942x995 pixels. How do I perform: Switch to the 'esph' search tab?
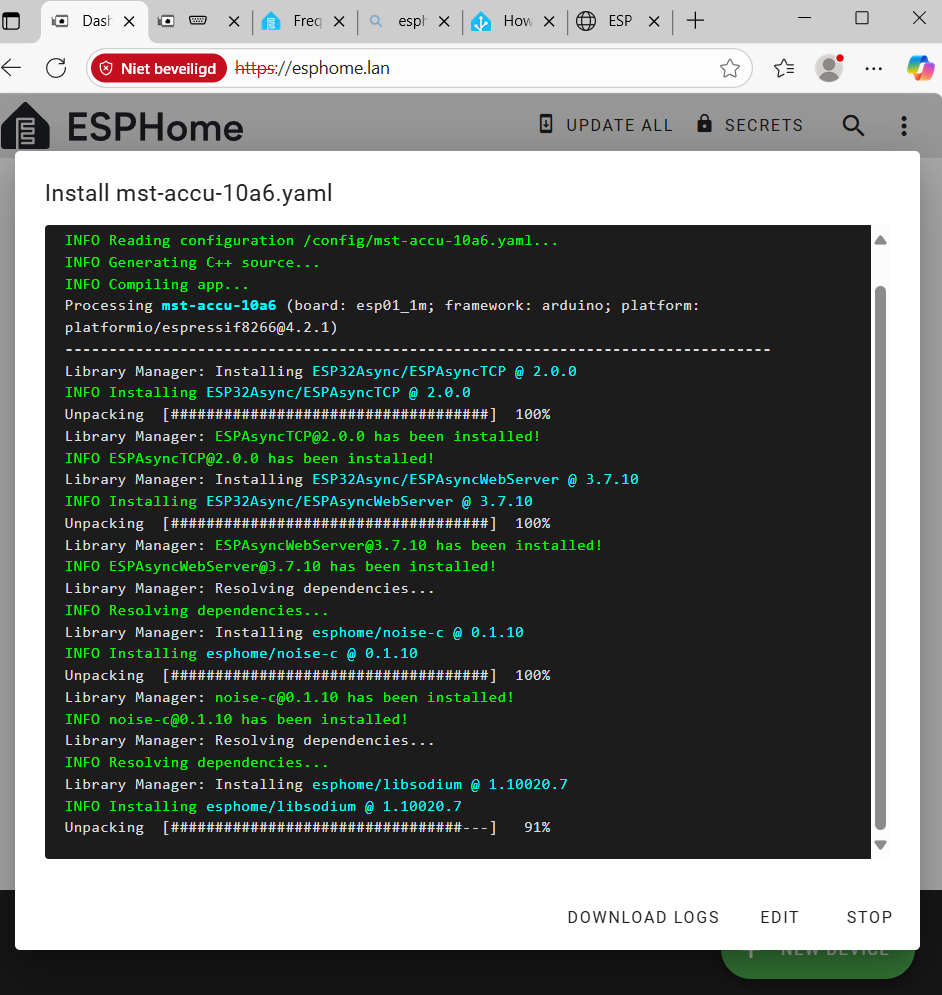[409, 22]
